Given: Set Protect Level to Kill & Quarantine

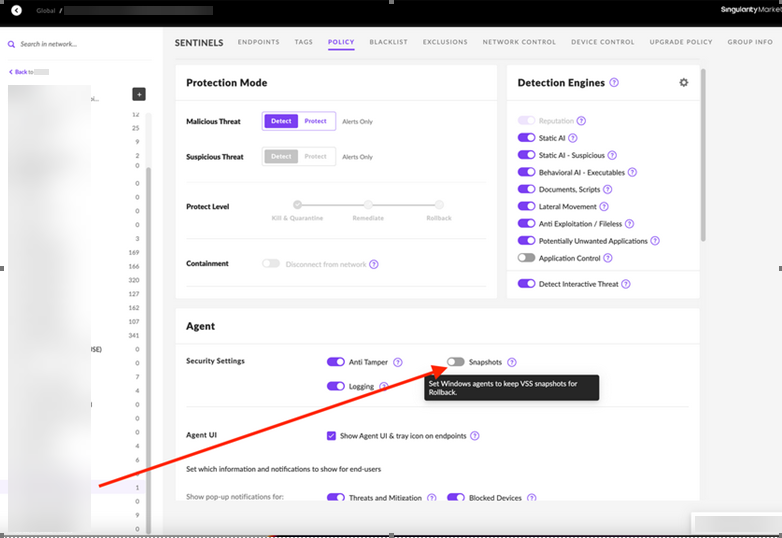Looking at the screenshot, I should (298, 204).
